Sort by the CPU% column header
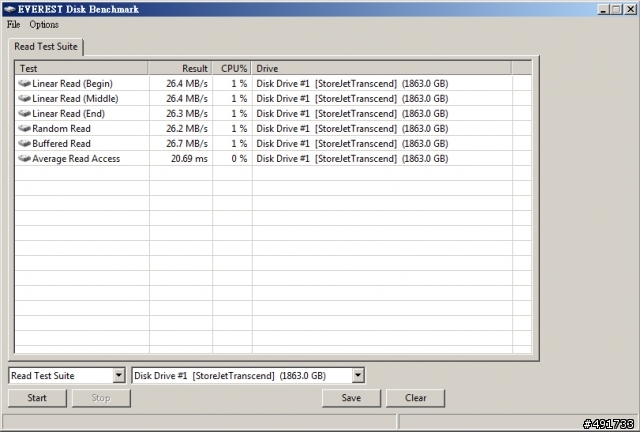 click(x=232, y=68)
